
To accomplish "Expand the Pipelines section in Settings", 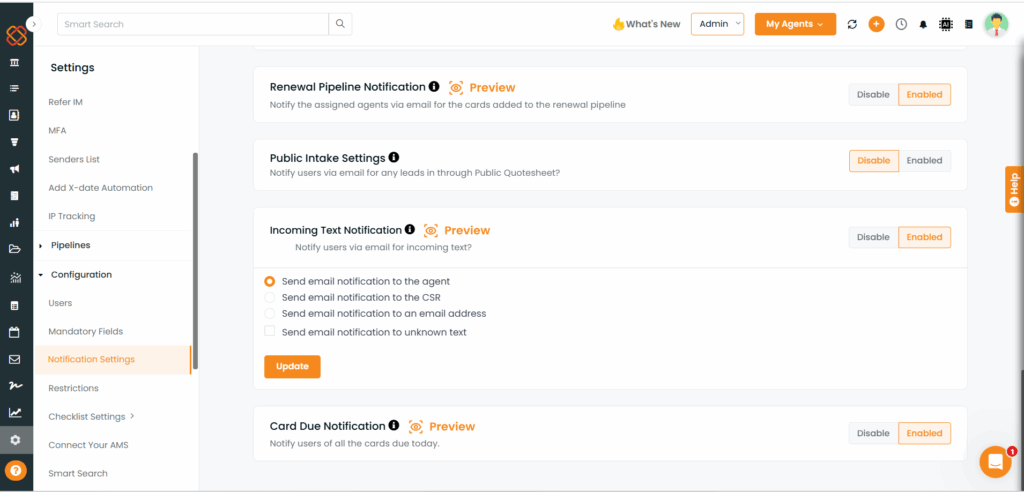I will click(x=70, y=245).
